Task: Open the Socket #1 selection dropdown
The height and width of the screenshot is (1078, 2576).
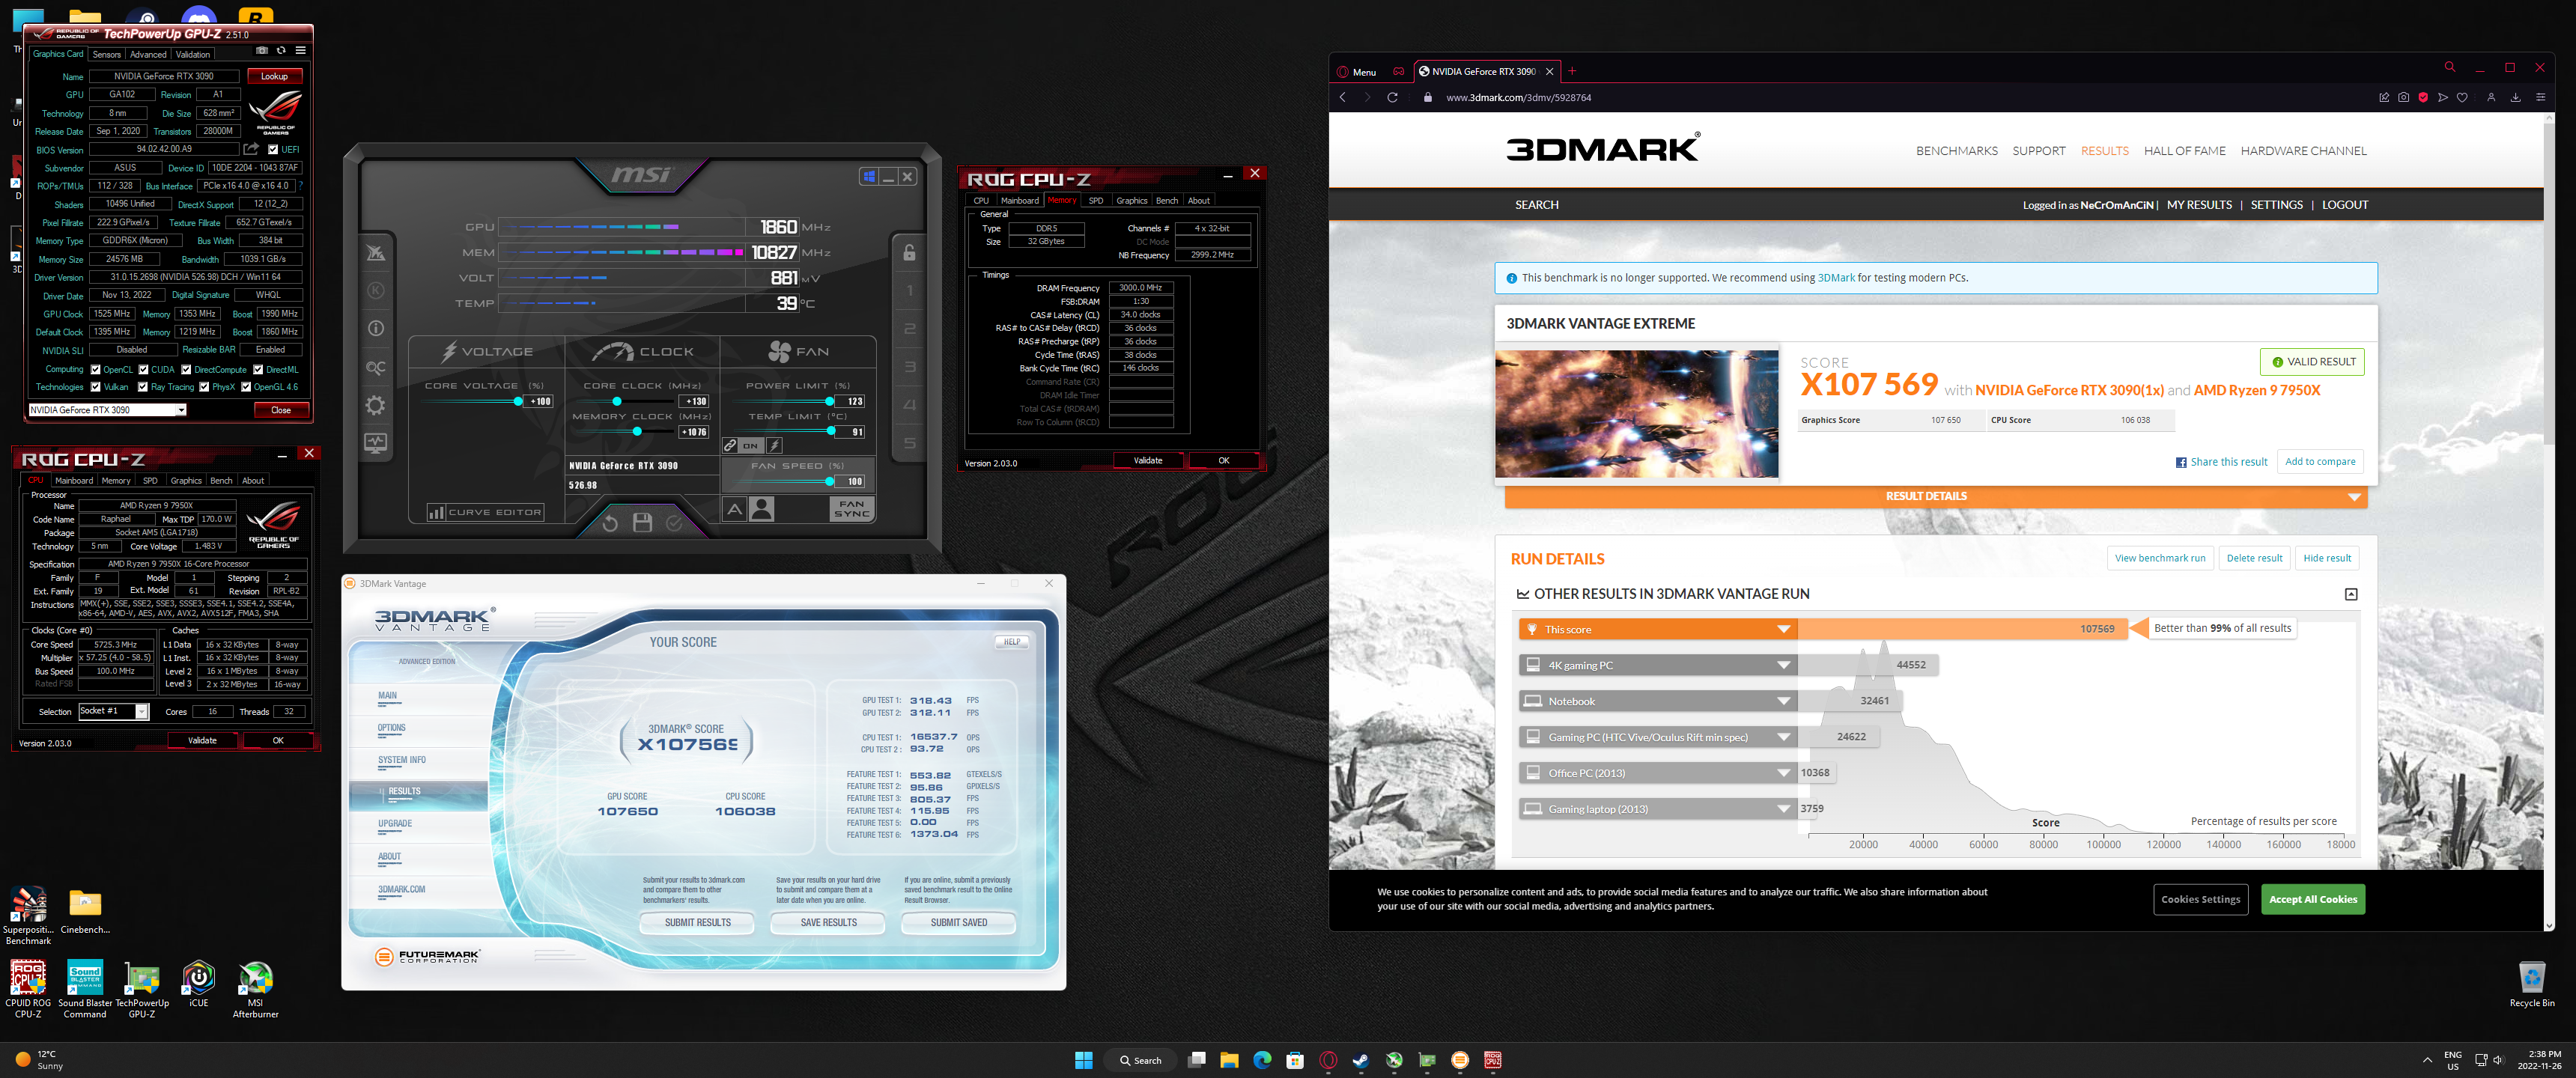Action: (114, 711)
